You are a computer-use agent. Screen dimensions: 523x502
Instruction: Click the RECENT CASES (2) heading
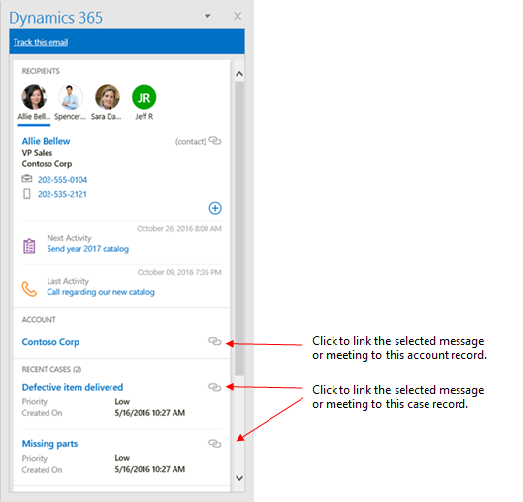51,369
